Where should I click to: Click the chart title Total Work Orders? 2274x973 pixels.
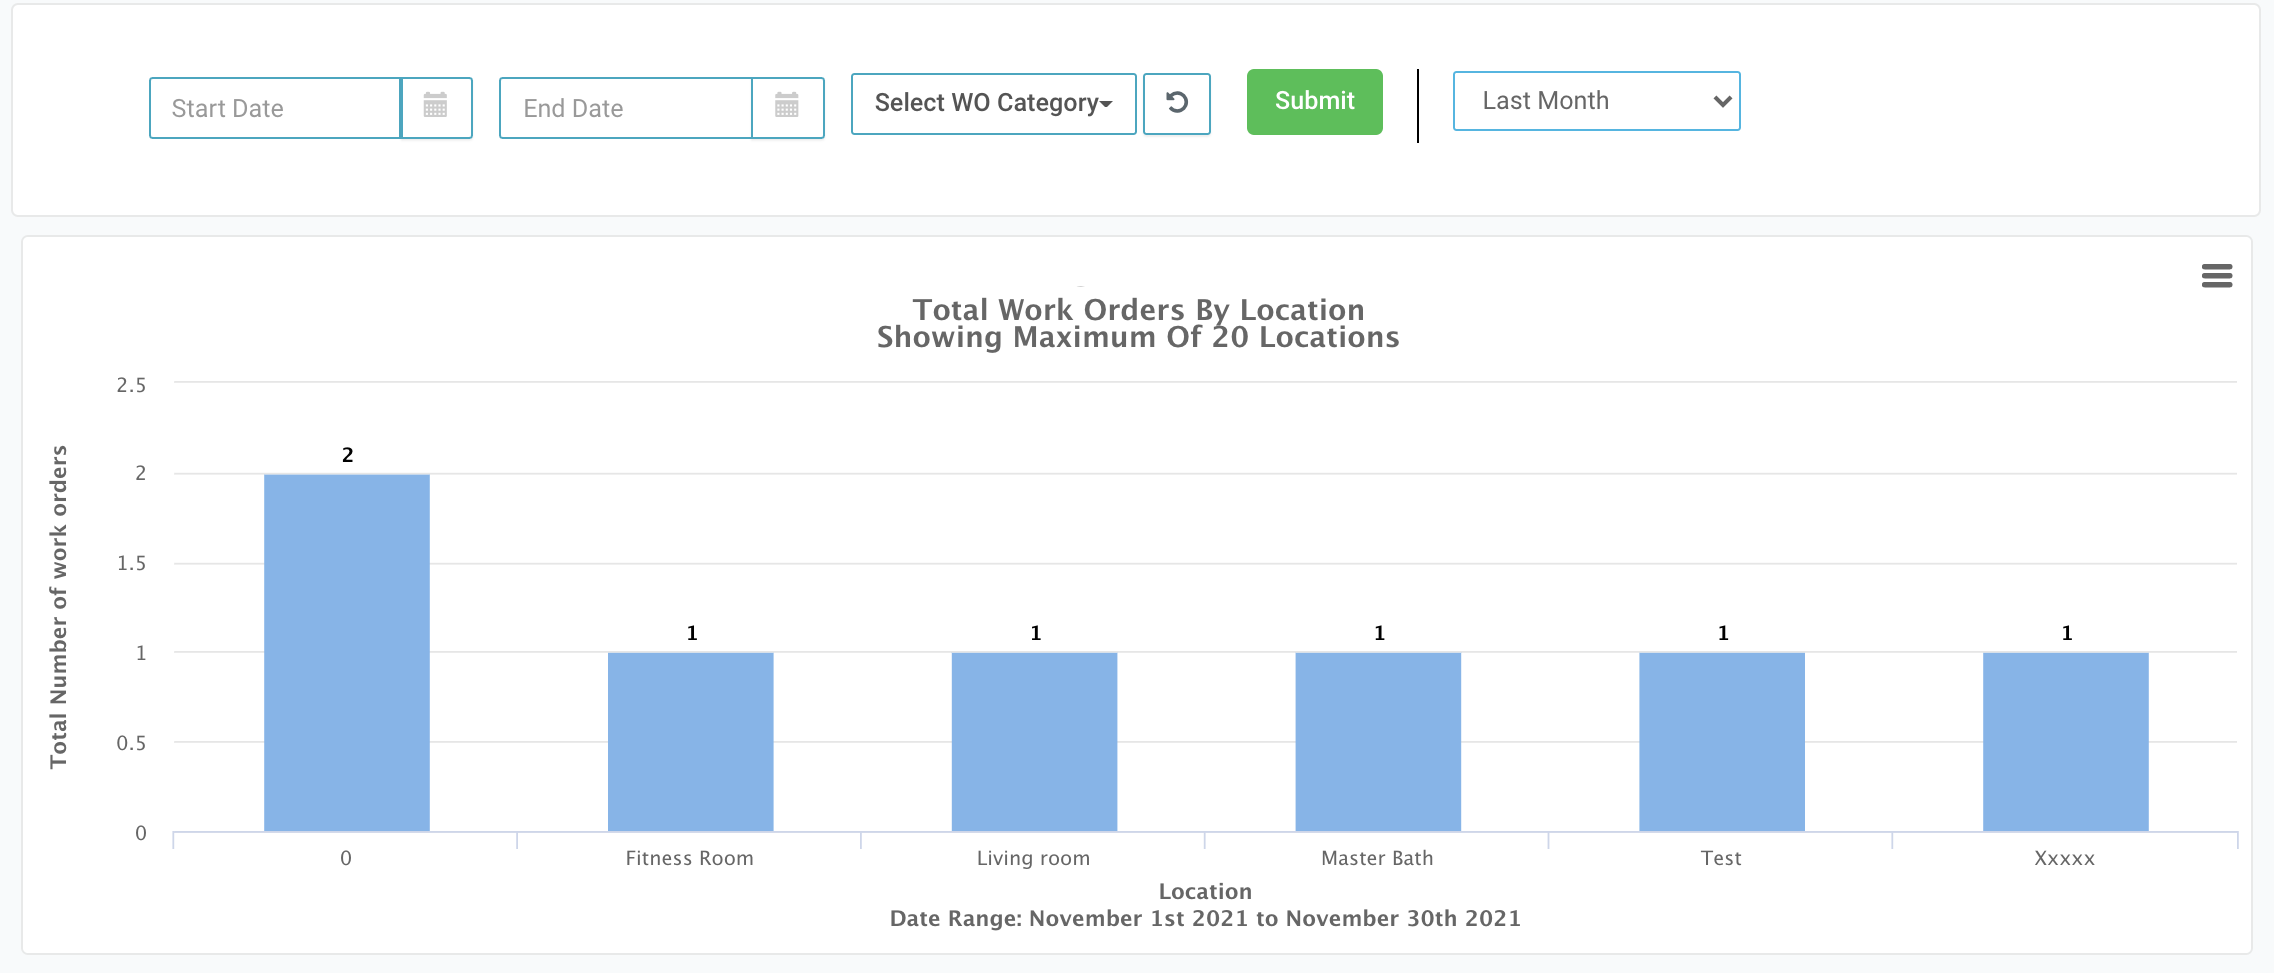pyautogui.click(x=1138, y=310)
